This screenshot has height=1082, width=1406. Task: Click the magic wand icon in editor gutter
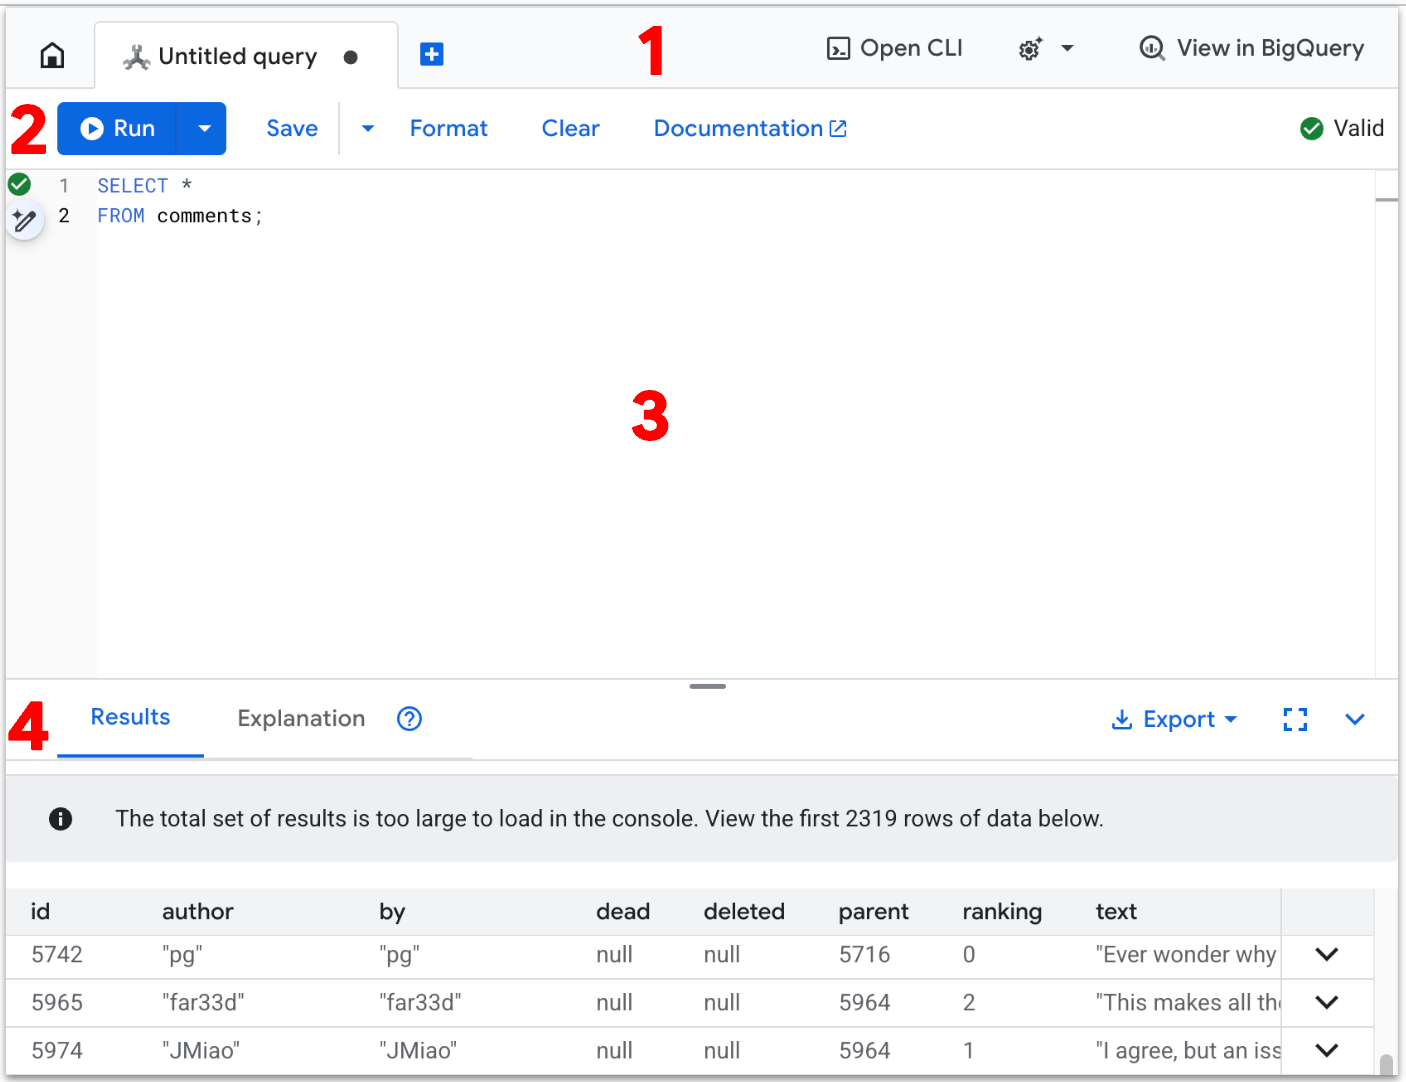click(x=25, y=220)
